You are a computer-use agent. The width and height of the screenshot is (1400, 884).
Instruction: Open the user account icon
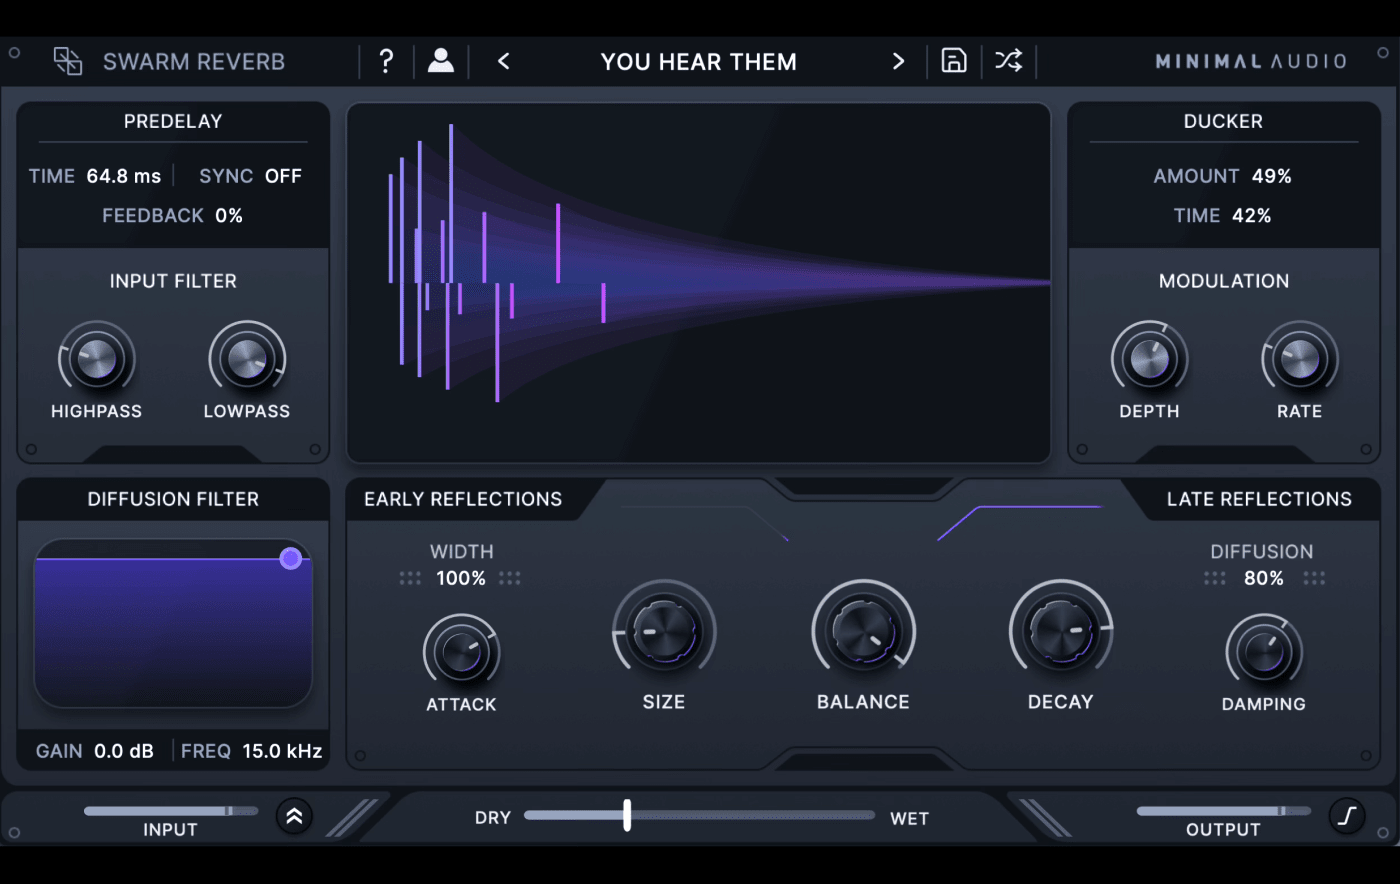click(x=441, y=61)
